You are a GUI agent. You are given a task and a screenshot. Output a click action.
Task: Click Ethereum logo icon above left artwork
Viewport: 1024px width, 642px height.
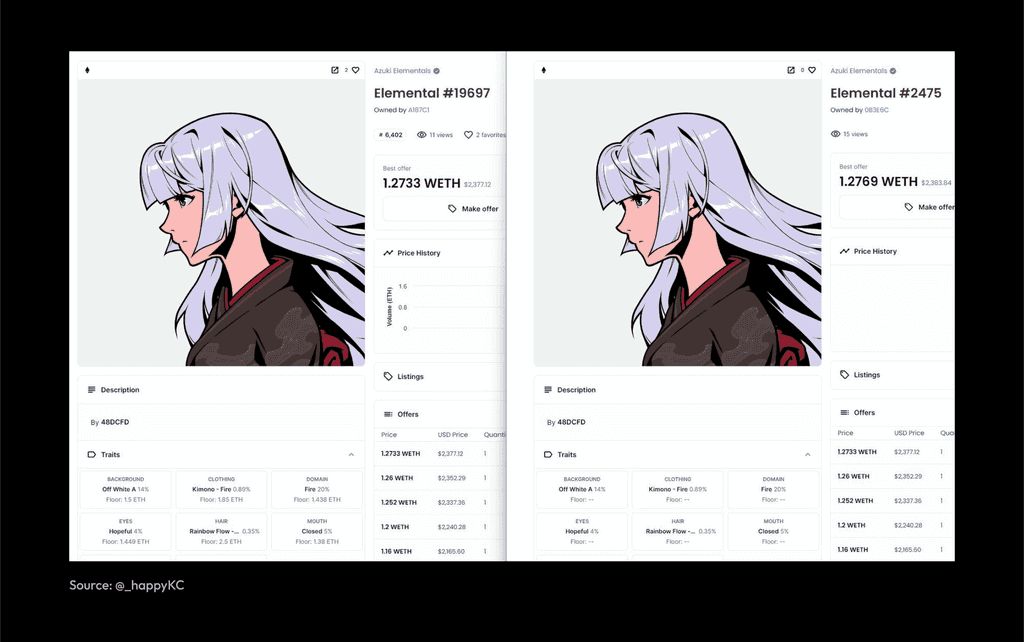click(88, 70)
